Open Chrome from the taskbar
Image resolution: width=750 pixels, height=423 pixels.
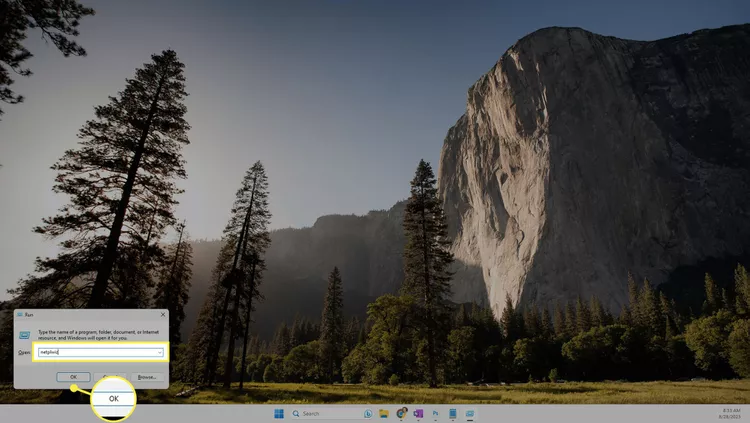[x=401, y=413]
